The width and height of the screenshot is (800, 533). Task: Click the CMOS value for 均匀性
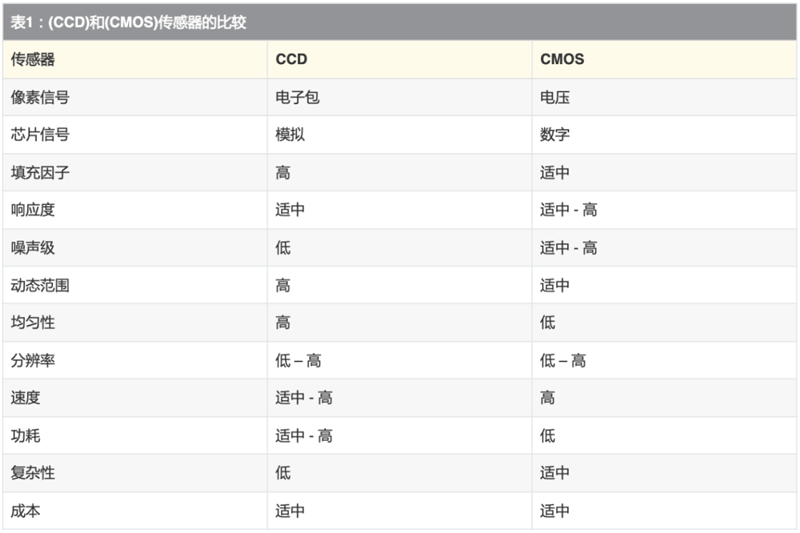pos(547,323)
